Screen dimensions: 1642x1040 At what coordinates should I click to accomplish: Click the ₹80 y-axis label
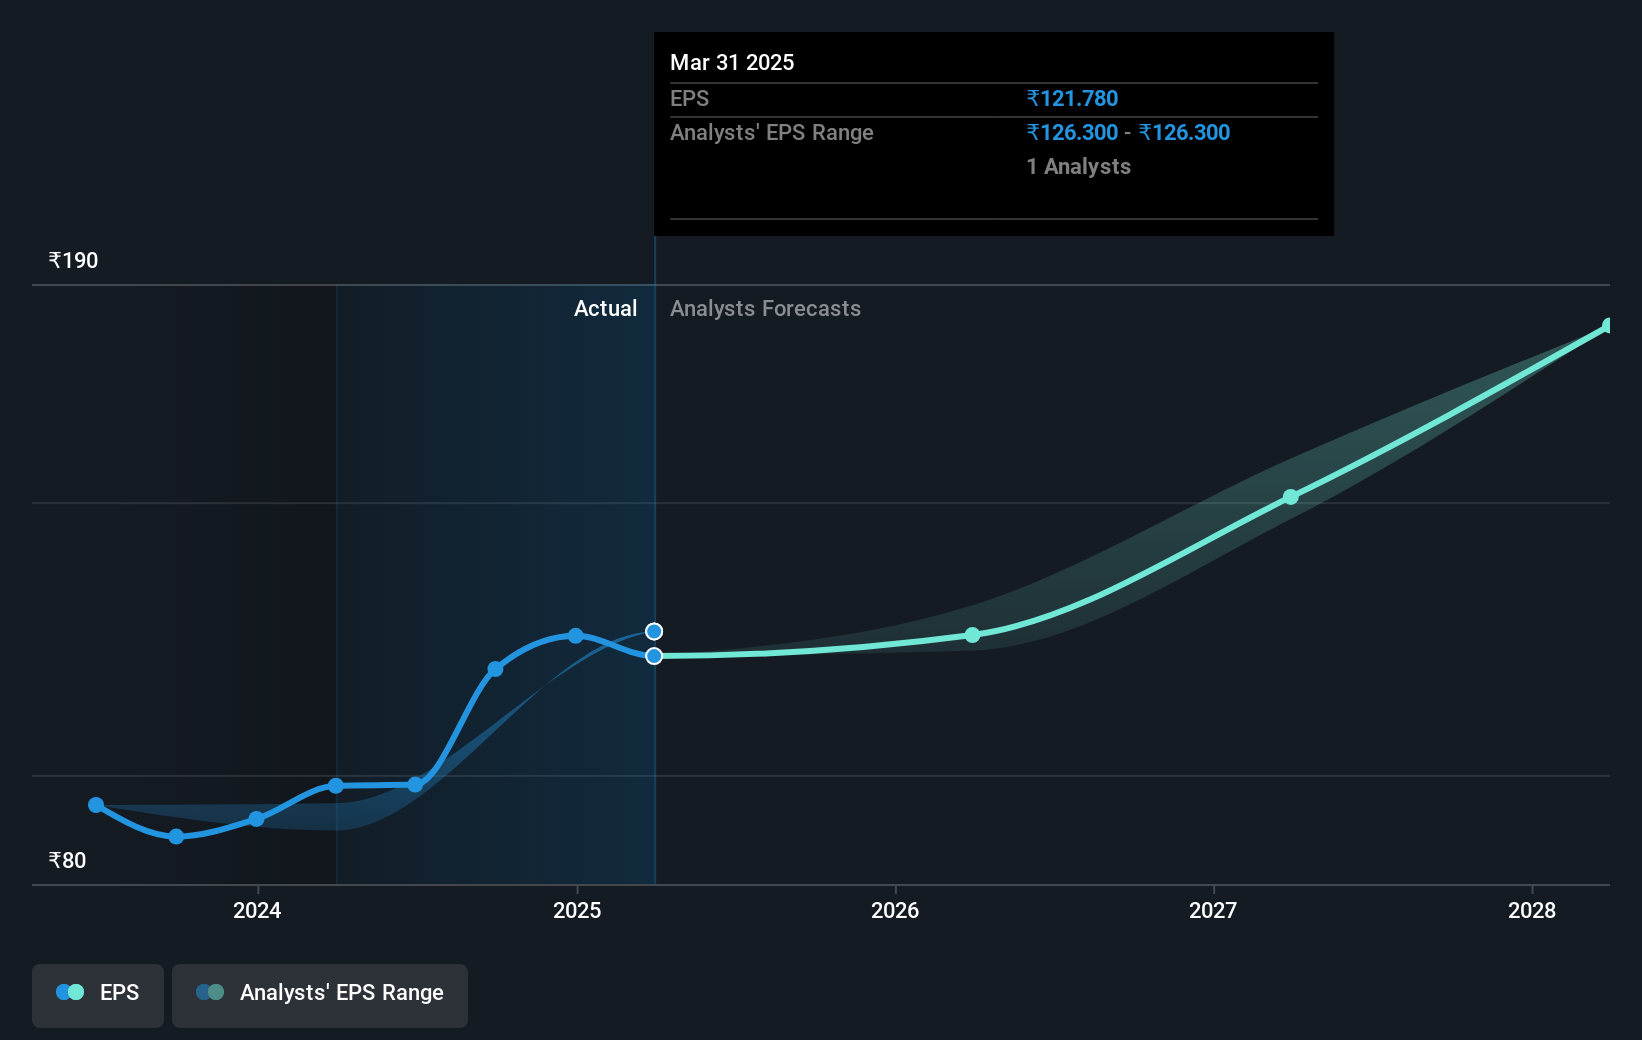click(x=67, y=861)
